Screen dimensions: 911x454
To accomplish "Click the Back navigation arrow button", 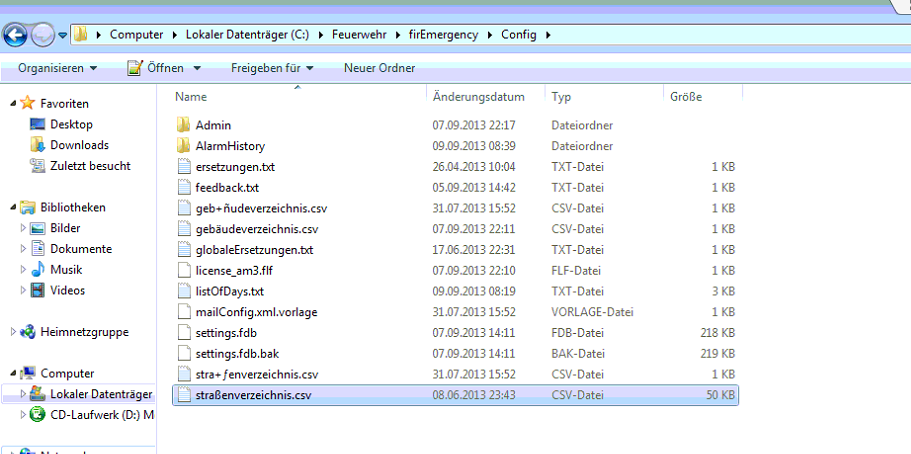I will [x=16, y=35].
